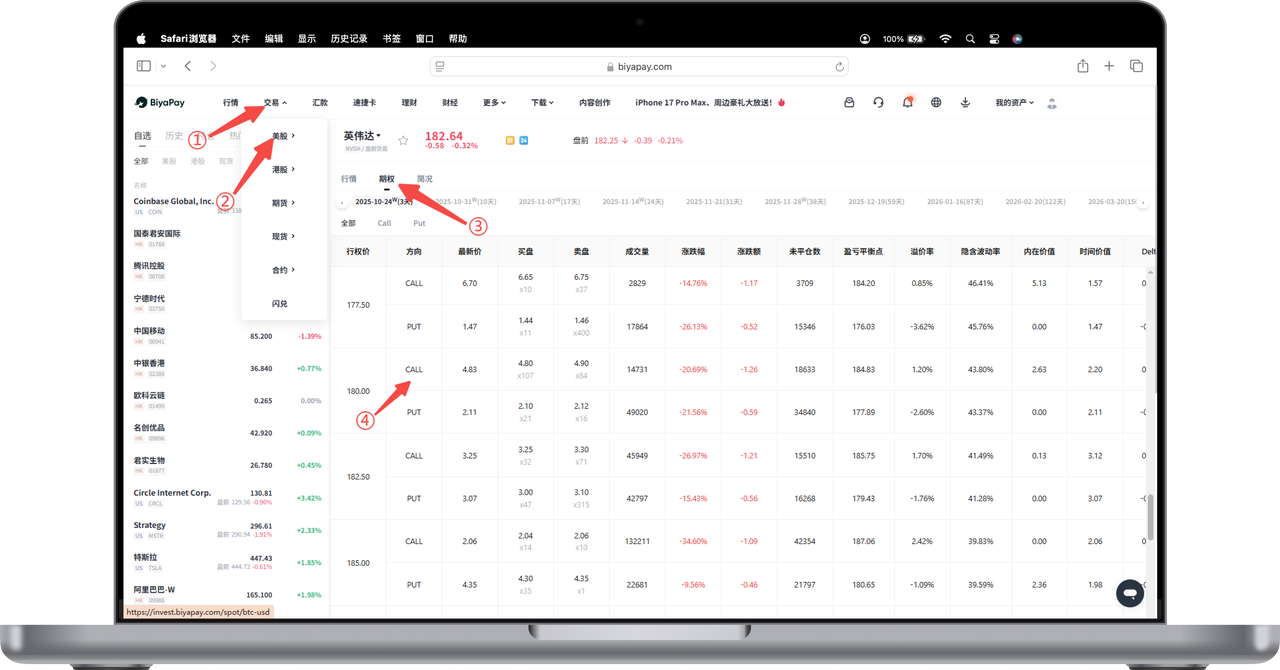Filter options to show Call only

tap(384, 223)
